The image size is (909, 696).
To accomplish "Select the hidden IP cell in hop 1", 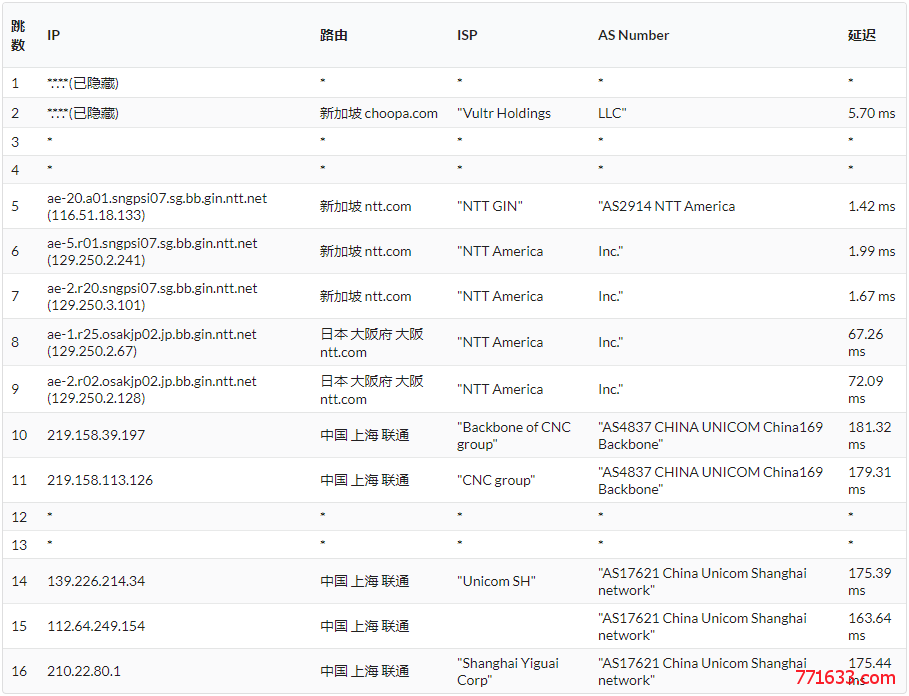I will click(83, 83).
